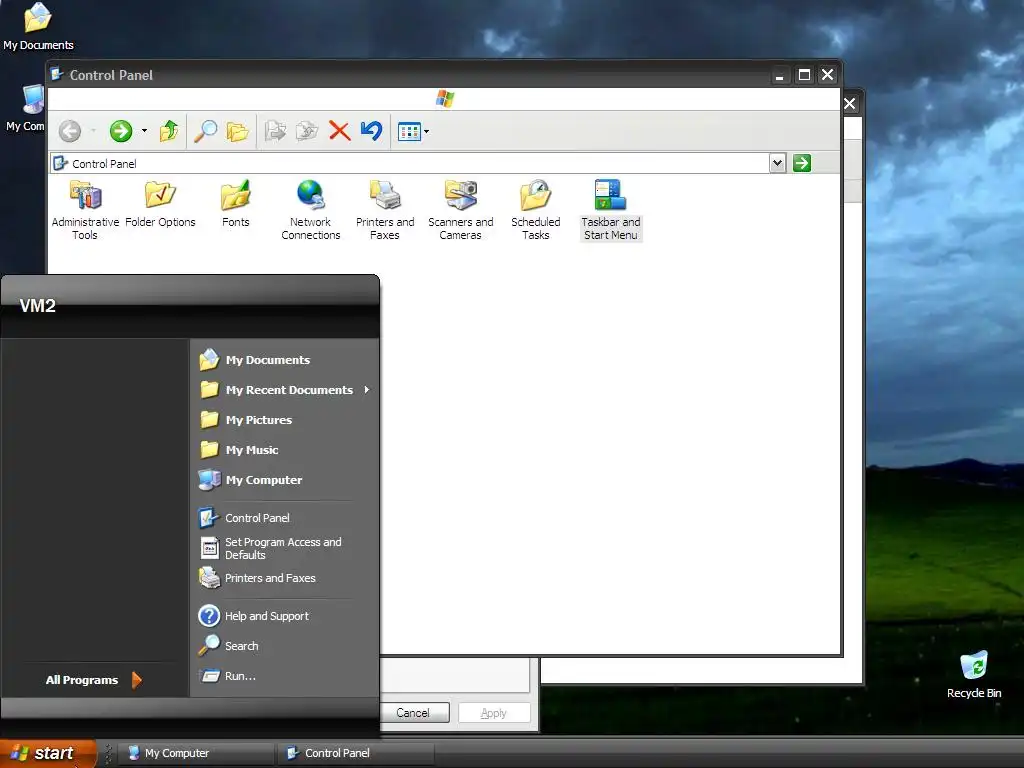Click the Copy To toolbar icon
The height and width of the screenshot is (768, 1024).
coord(307,131)
